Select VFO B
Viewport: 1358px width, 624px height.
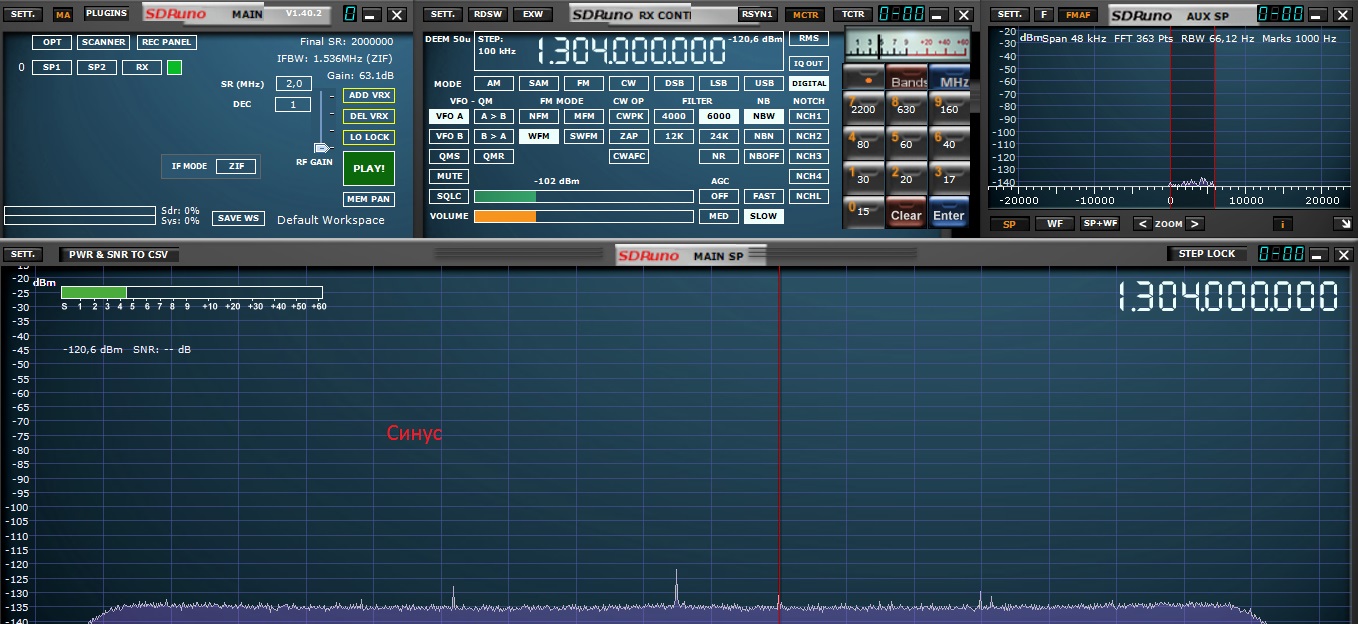(x=449, y=136)
